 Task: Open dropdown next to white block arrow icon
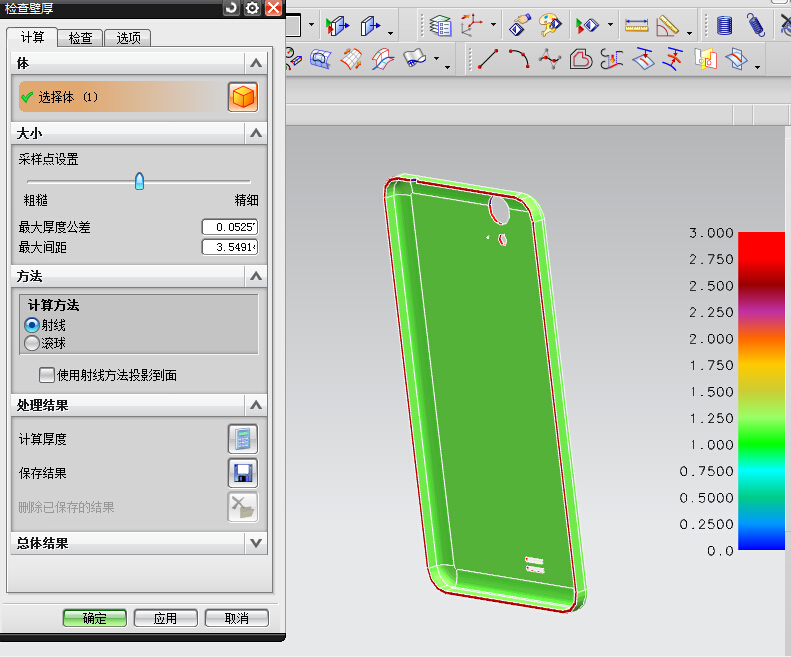click(390, 34)
